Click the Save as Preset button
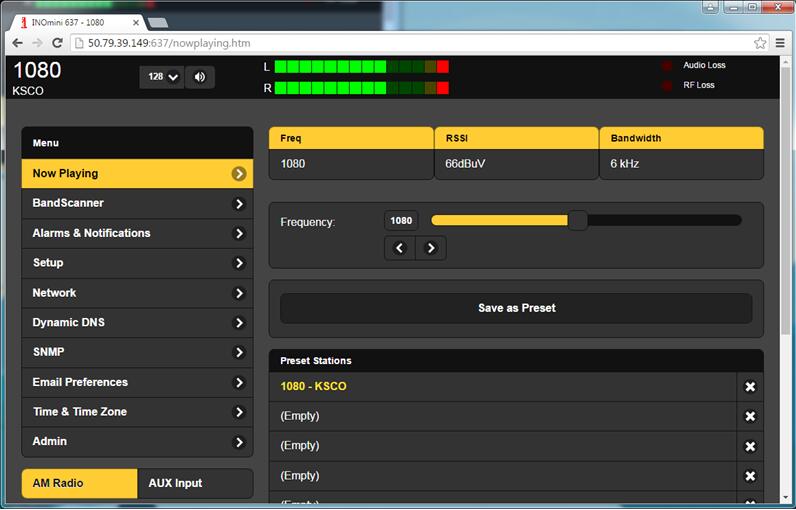 click(516, 308)
